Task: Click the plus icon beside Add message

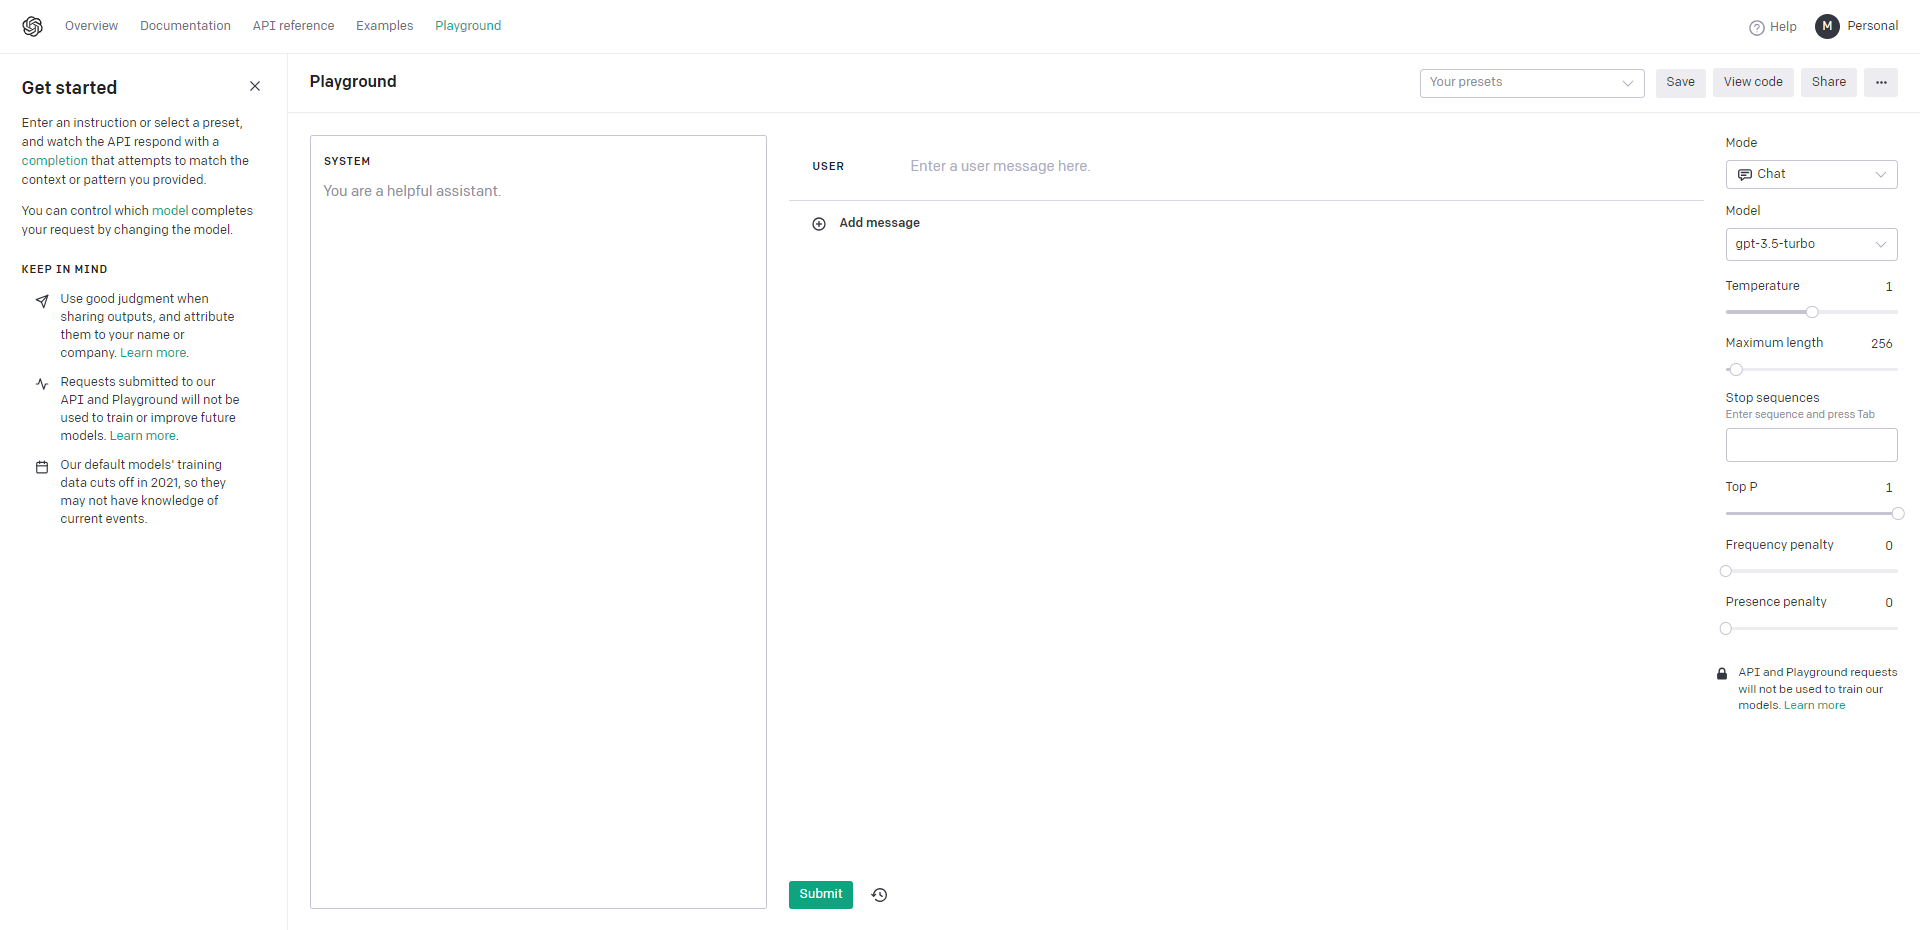Action: click(819, 224)
